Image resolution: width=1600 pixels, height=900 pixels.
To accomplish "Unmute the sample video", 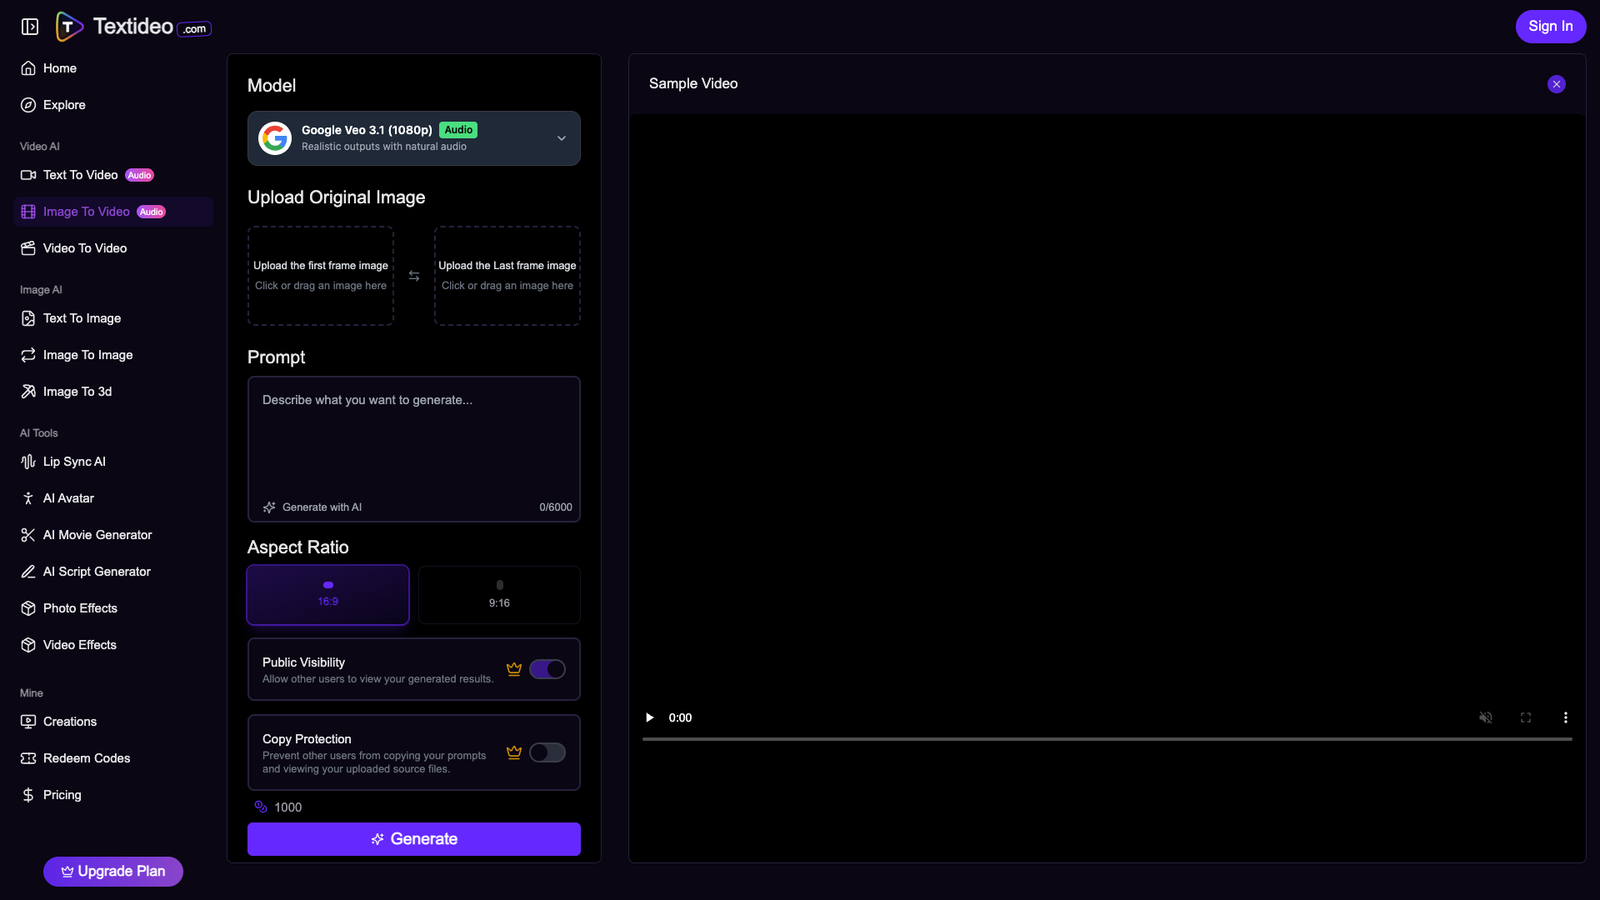I will coord(1486,717).
